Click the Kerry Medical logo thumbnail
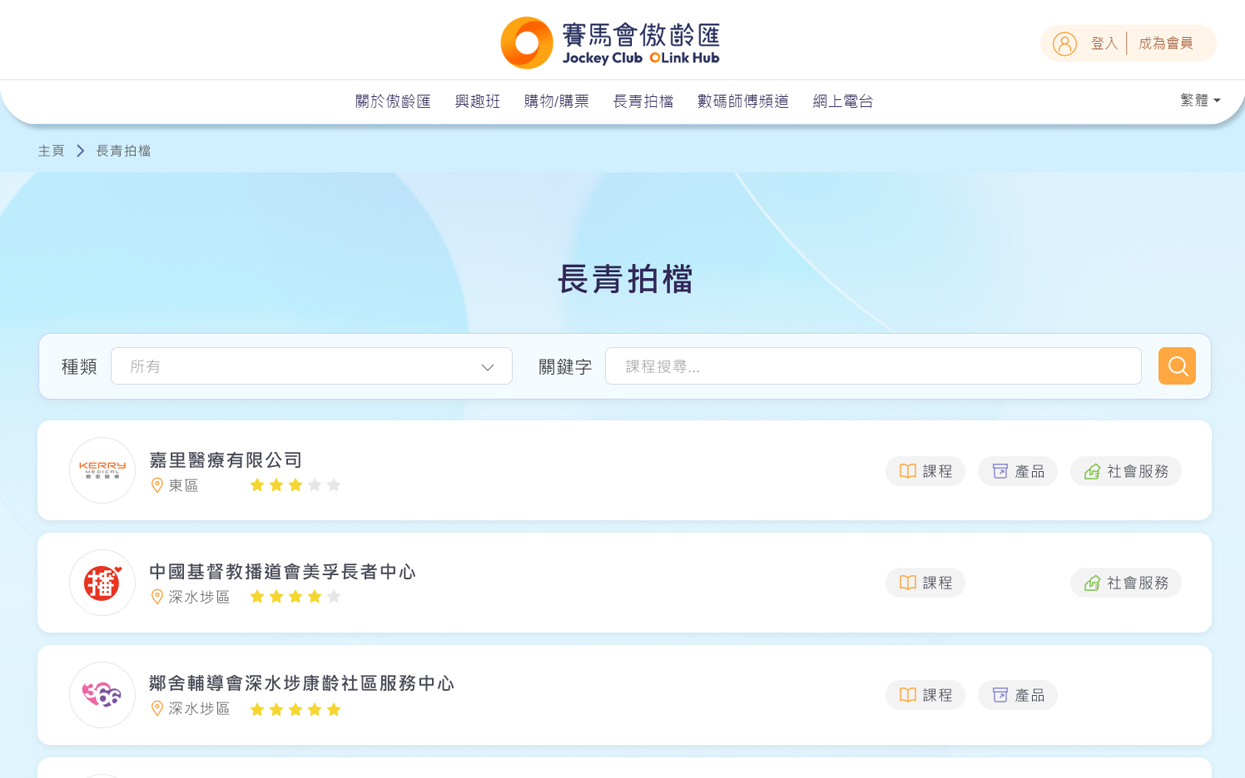The width and height of the screenshot is (1245, 778). [102, 470]
